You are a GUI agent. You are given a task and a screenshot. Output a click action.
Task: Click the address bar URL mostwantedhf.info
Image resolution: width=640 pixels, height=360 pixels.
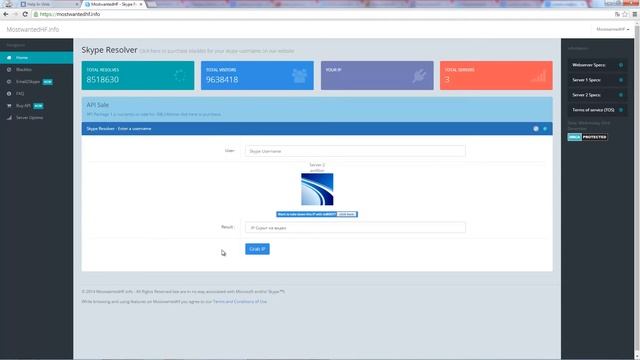pyautogui.click(x=70, y=14)
